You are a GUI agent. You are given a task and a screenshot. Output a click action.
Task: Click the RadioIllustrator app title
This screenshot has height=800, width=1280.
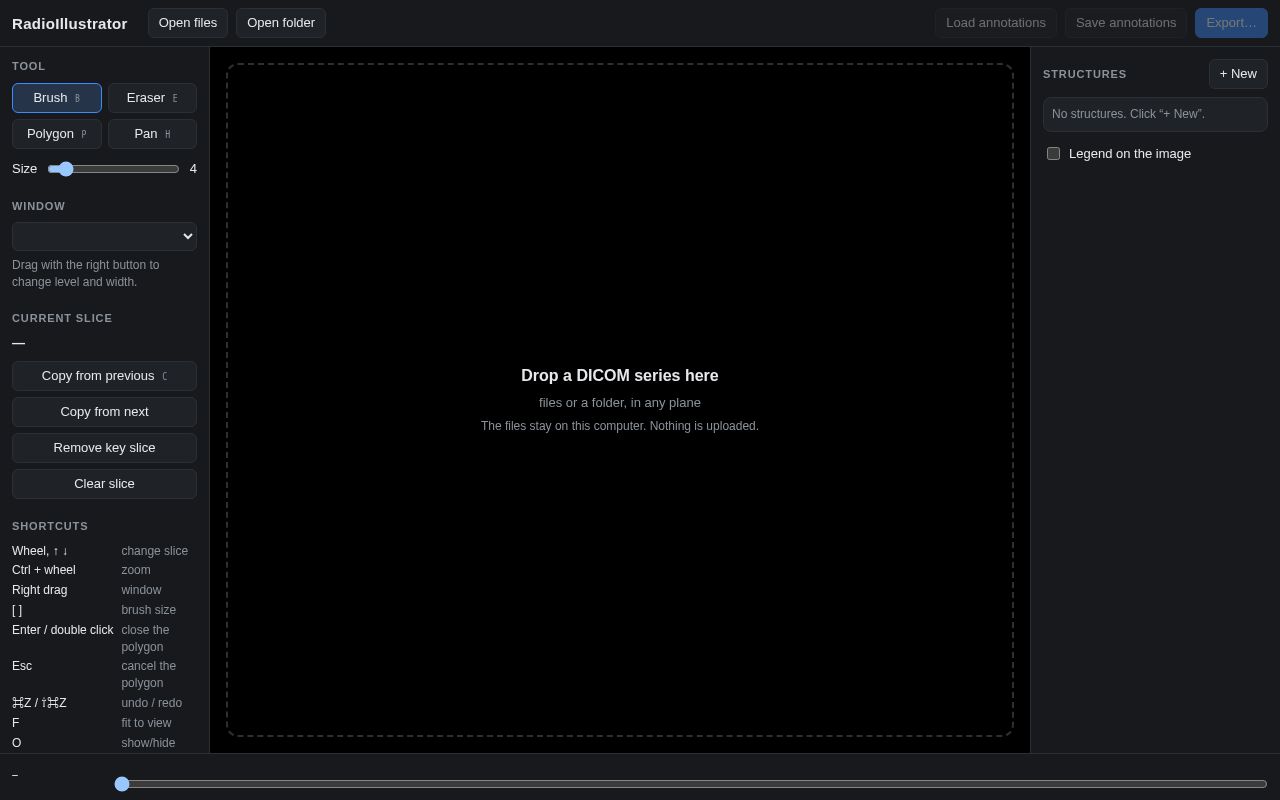pos(70,23)
